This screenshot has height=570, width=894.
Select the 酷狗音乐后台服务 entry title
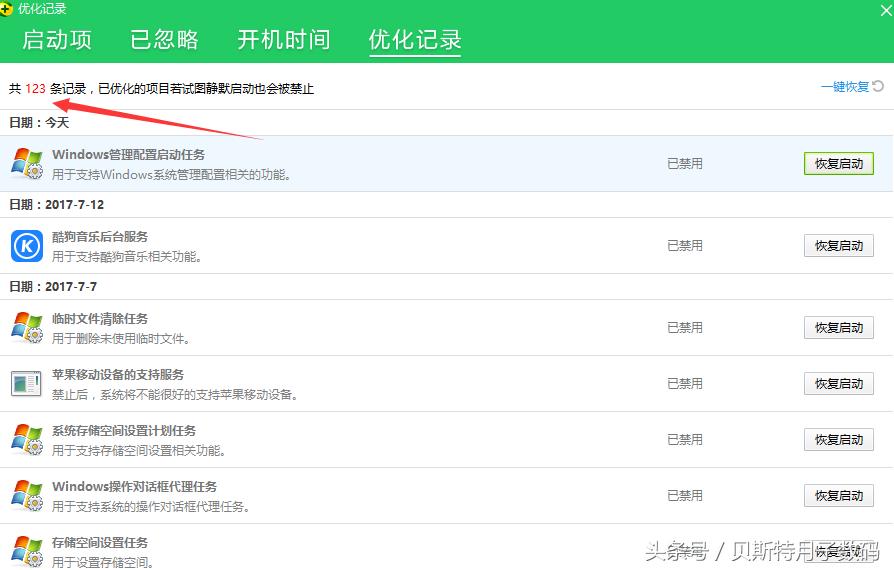[100, 237]
